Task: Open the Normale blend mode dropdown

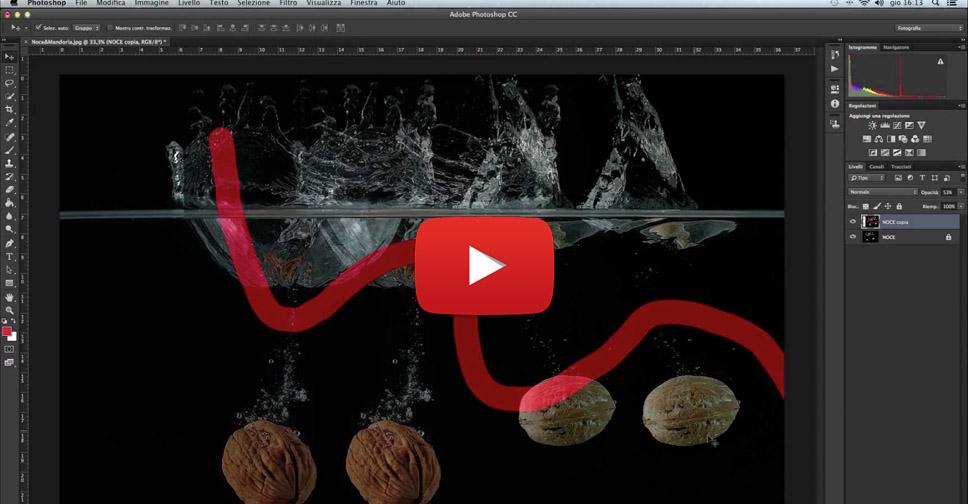Action: 883,192
